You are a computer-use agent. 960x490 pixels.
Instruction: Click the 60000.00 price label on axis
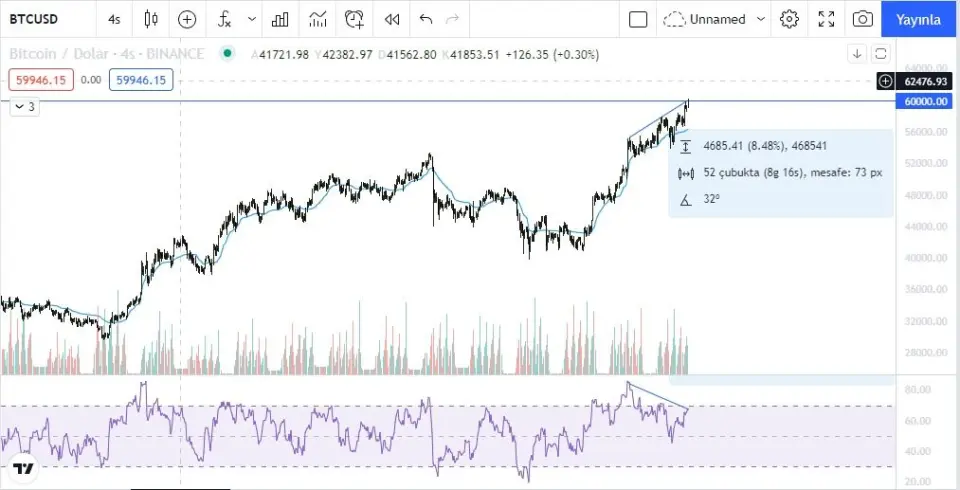[925, 102]
